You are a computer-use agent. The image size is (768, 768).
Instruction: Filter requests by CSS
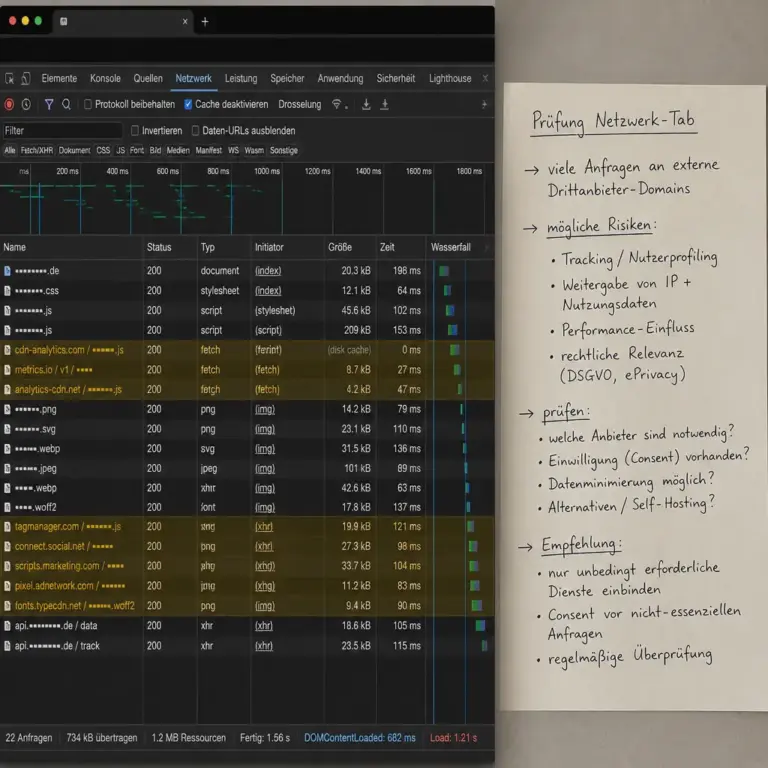103,150
